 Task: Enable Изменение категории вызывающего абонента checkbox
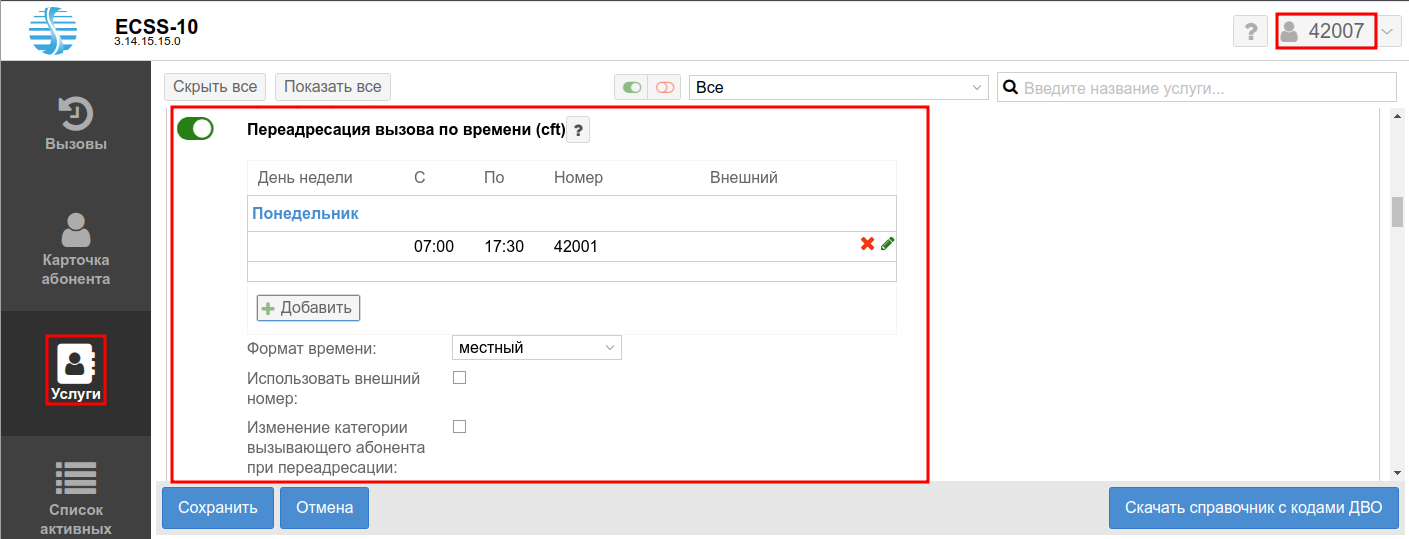460,427
